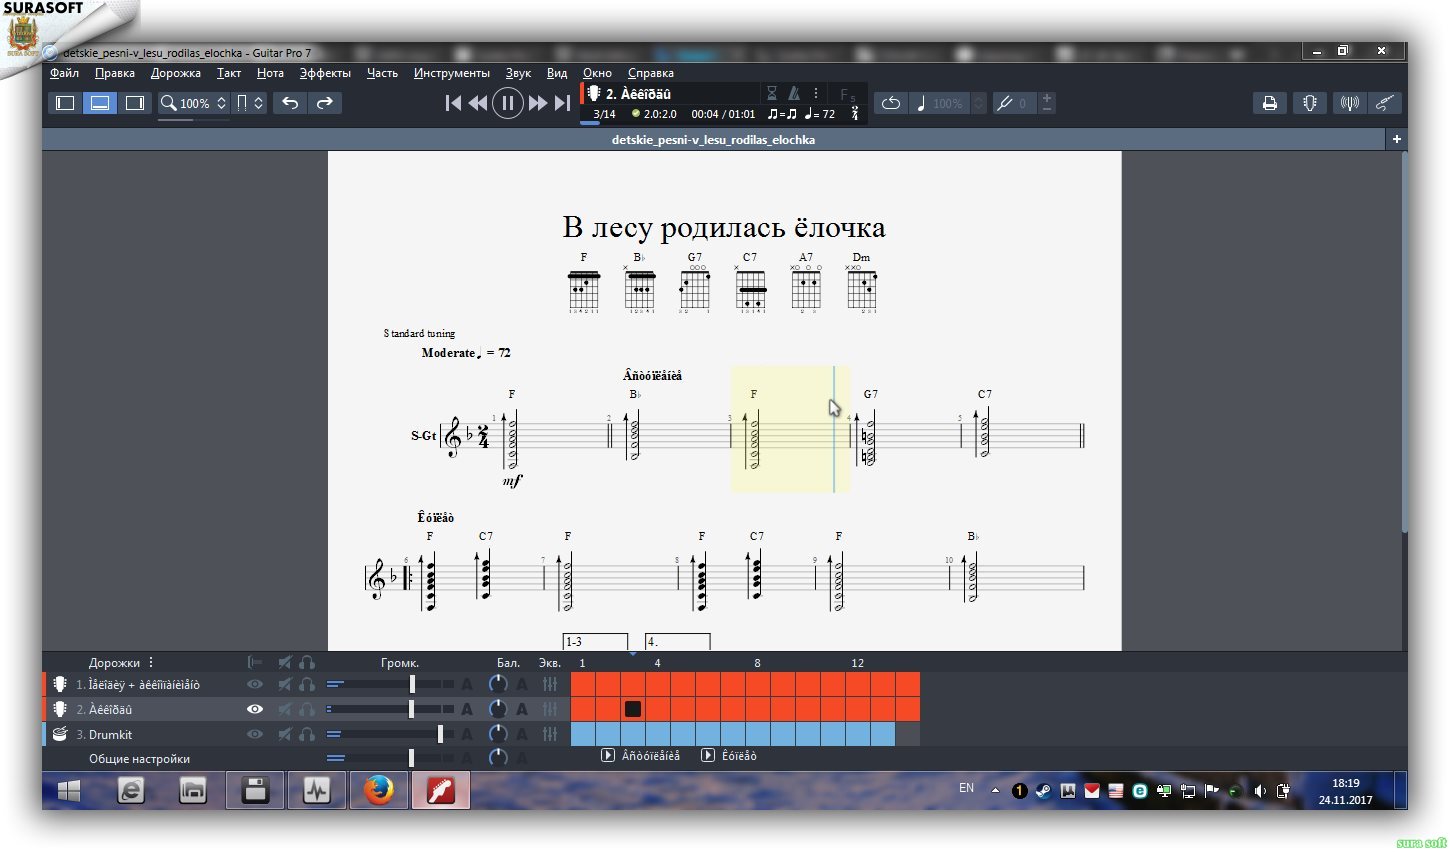Open the Инструменты menu

[x=451, y=73]
